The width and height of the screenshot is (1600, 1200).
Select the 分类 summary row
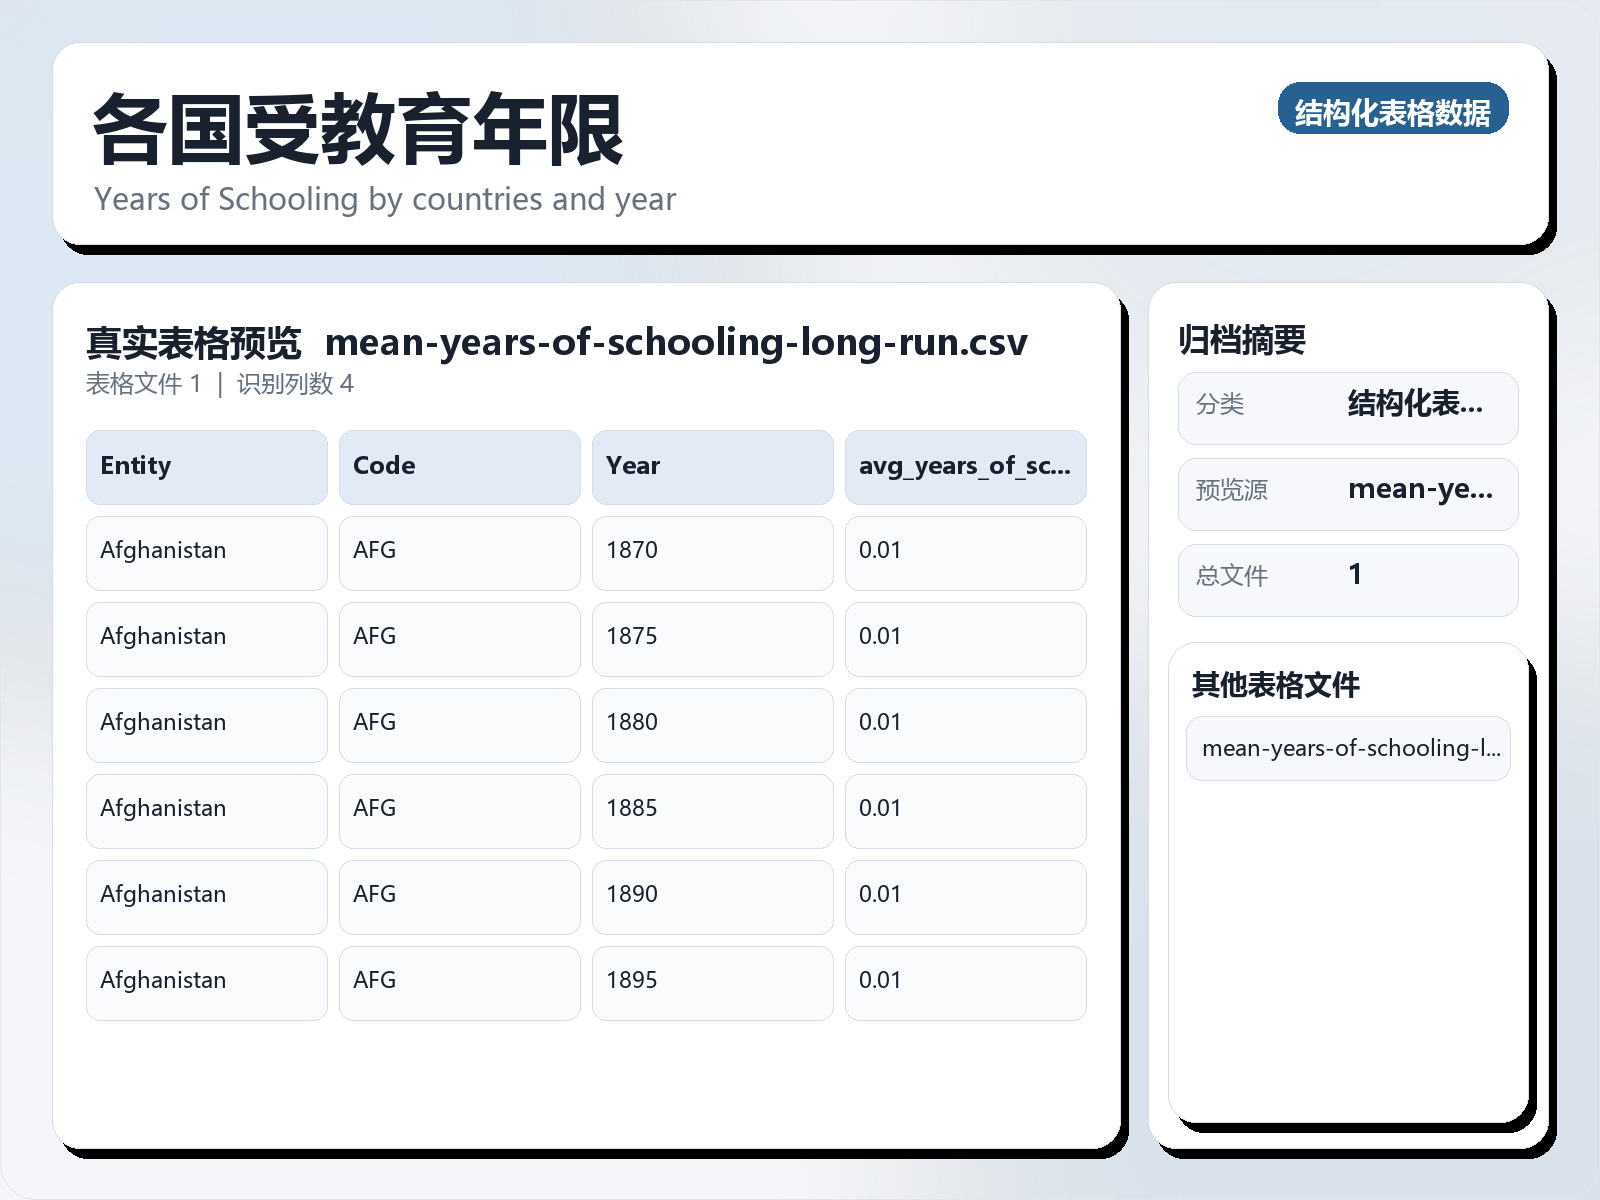[x=1347, y=407]
